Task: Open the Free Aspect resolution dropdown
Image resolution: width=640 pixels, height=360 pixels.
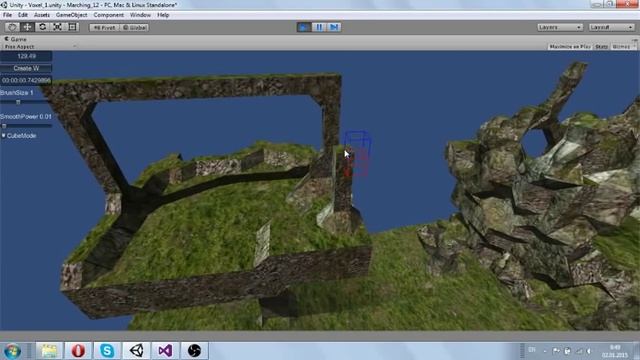Action: tap(39, 47)
